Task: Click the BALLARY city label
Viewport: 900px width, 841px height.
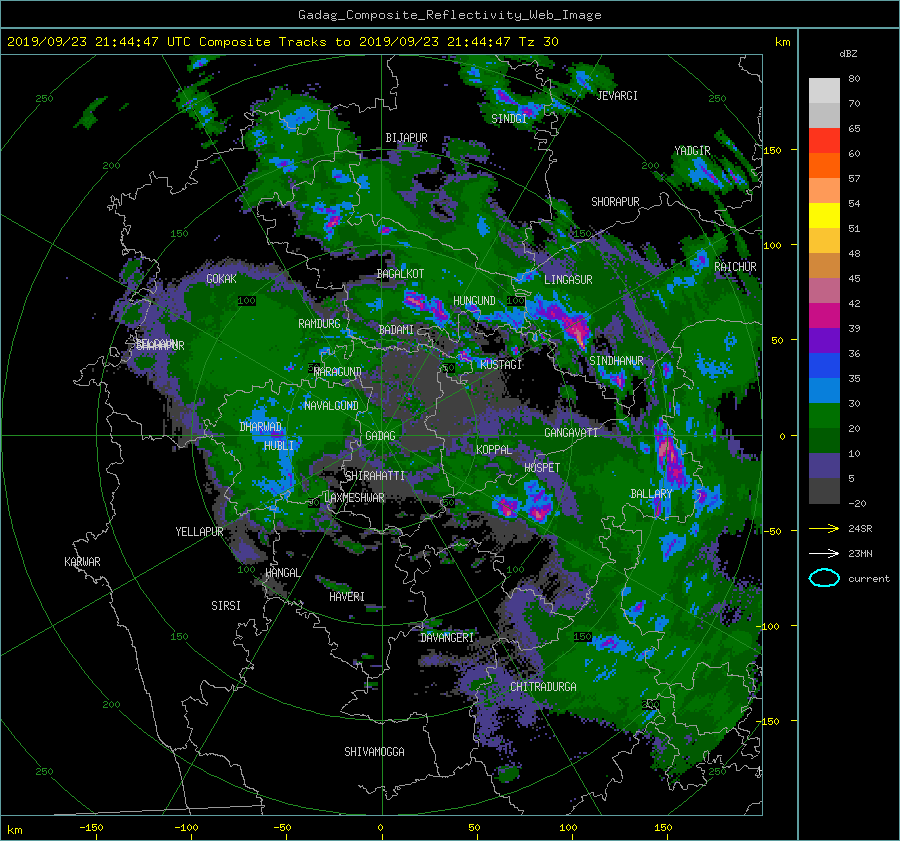Action: [x=651, y=494]
